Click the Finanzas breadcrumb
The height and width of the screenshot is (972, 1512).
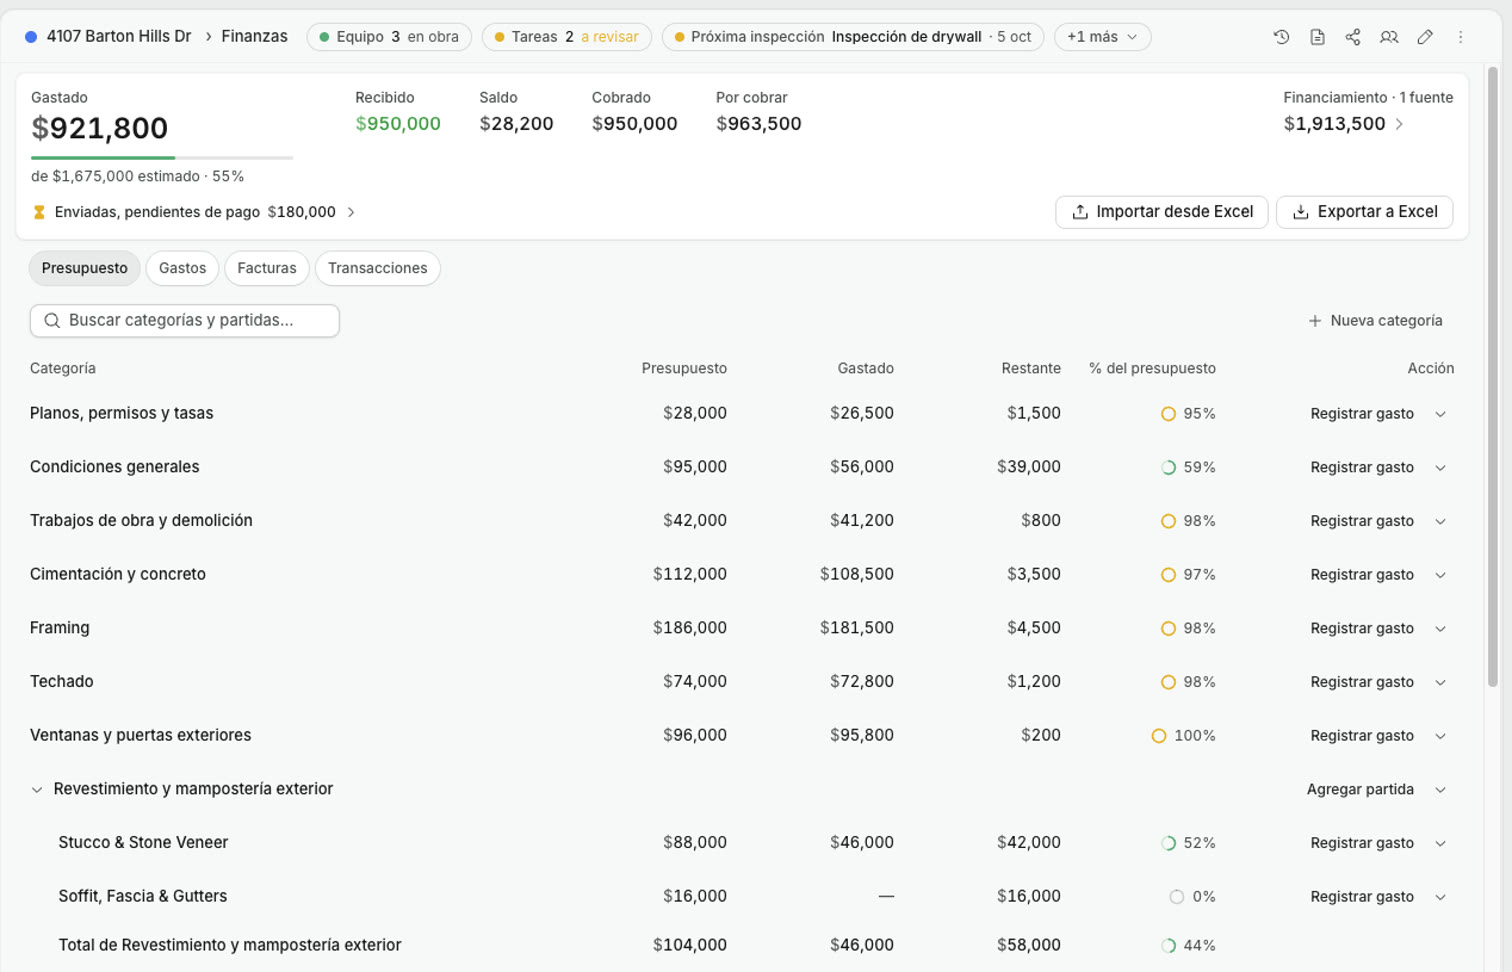coord(254,37)
